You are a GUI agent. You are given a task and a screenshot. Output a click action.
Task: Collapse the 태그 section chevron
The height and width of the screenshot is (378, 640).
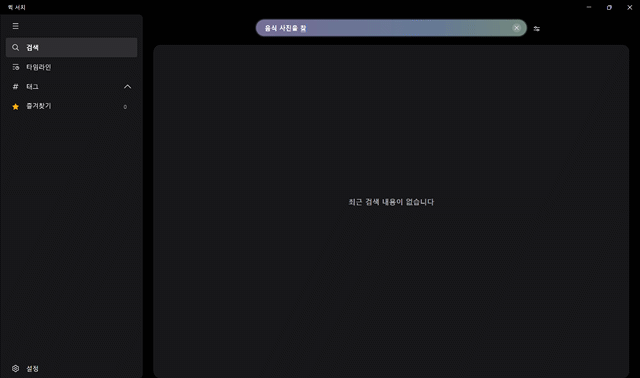(x=127, y=87)
